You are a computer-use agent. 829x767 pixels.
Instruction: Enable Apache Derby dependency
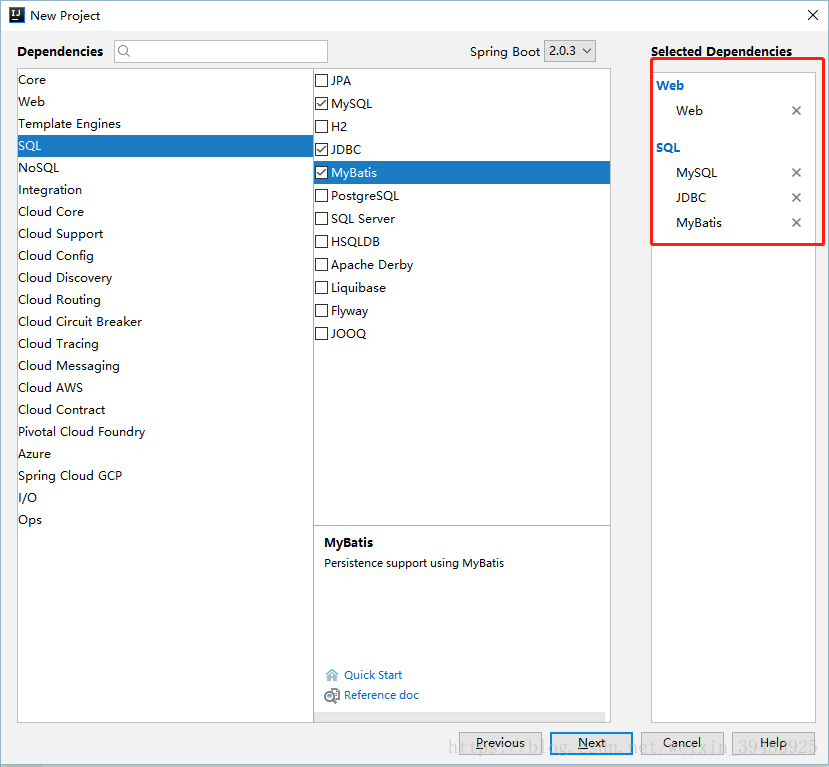point(321,264)
